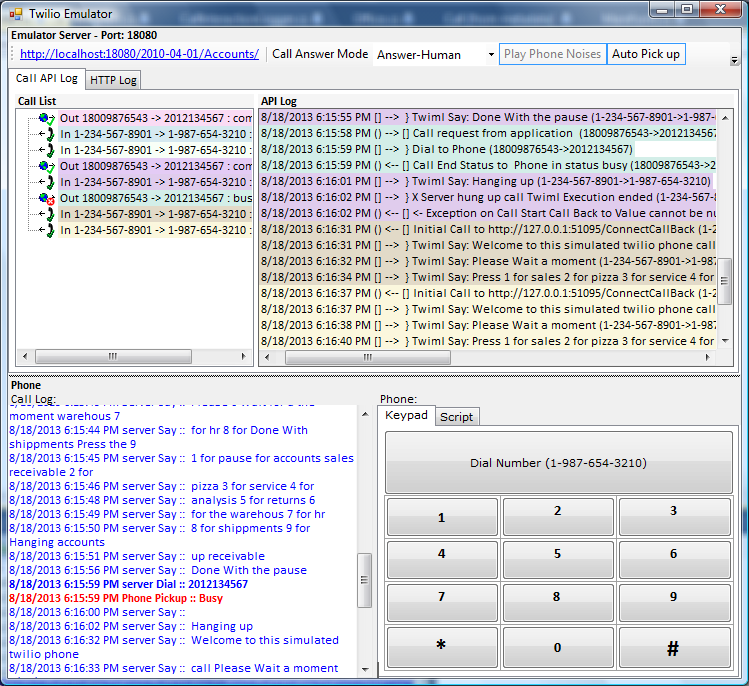
Task: Select the first 'Out 18009876543 -> 2012134567' call row
Action: tap(155, 118)
